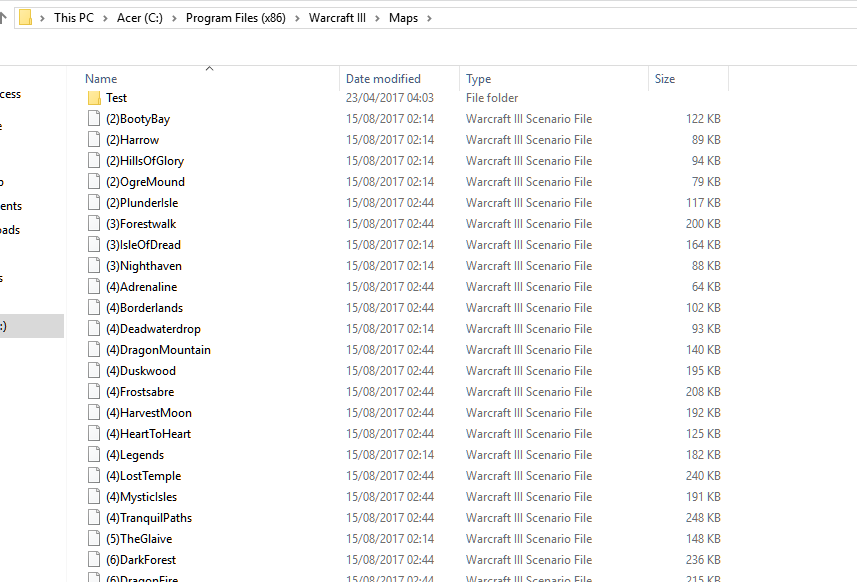Select the (3)Forestwalk file name
This screenshot has height=582, width=857.
click(x=141, y=224)
